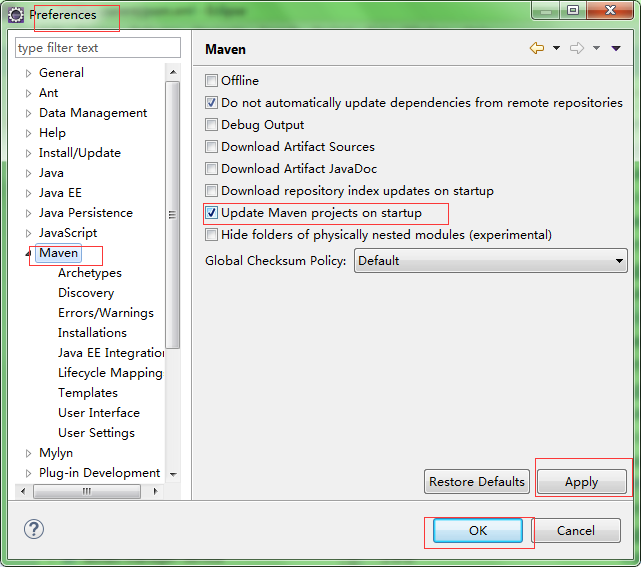Viewport: 641px width, 567px height.
Task: Click the Back navigation arrow icon
Action: [x=537, y=48]
